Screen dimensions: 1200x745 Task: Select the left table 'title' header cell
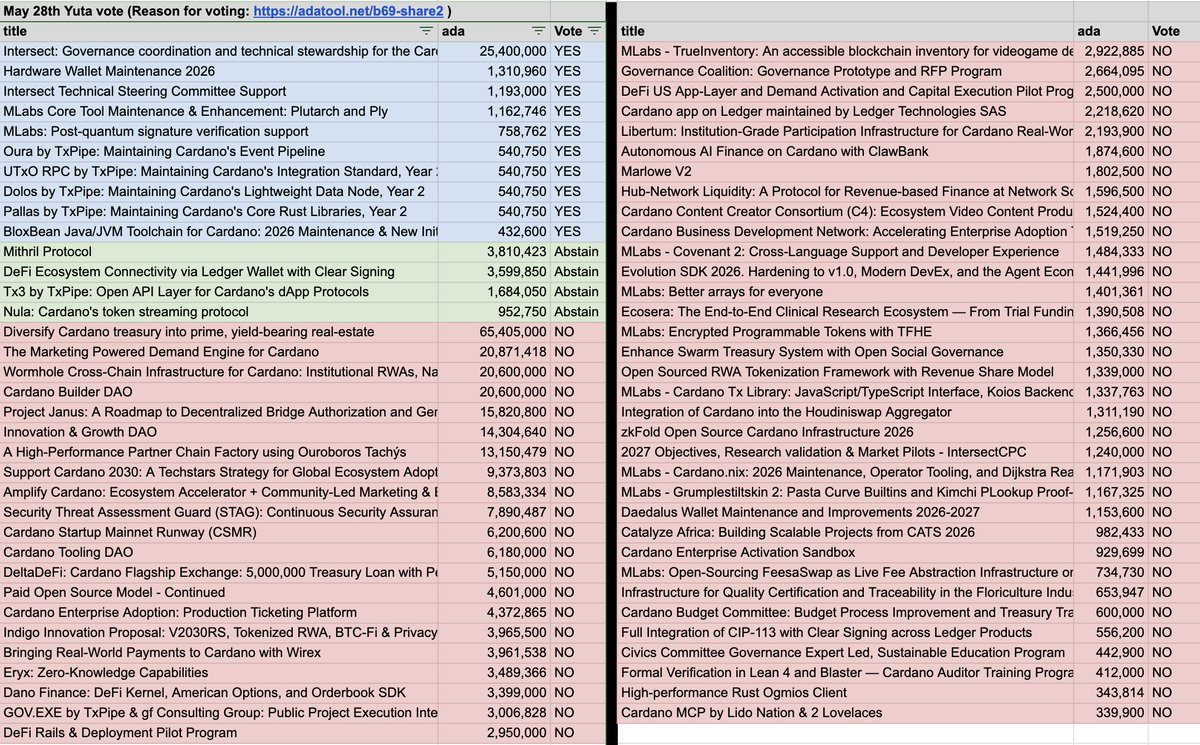pyautogui.click(x=219, y=31)
